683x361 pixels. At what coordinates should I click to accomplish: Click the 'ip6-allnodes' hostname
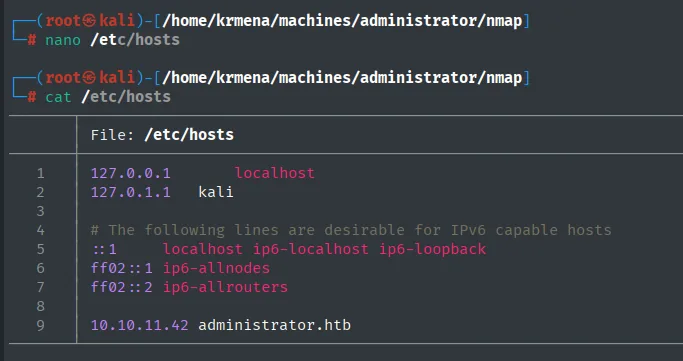coord(216,268)
